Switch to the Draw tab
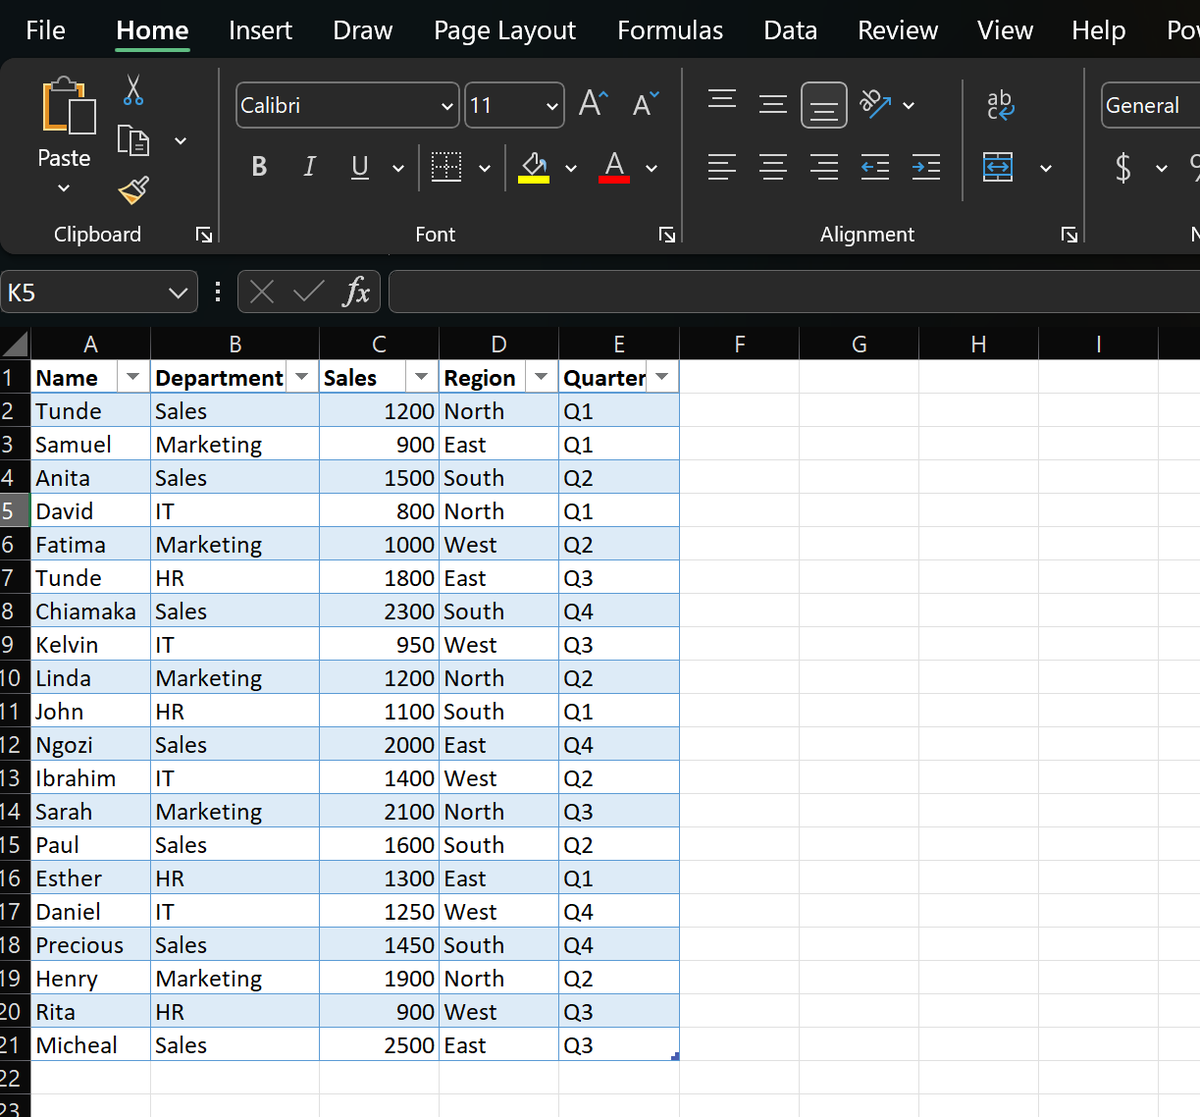 (362, 31)
